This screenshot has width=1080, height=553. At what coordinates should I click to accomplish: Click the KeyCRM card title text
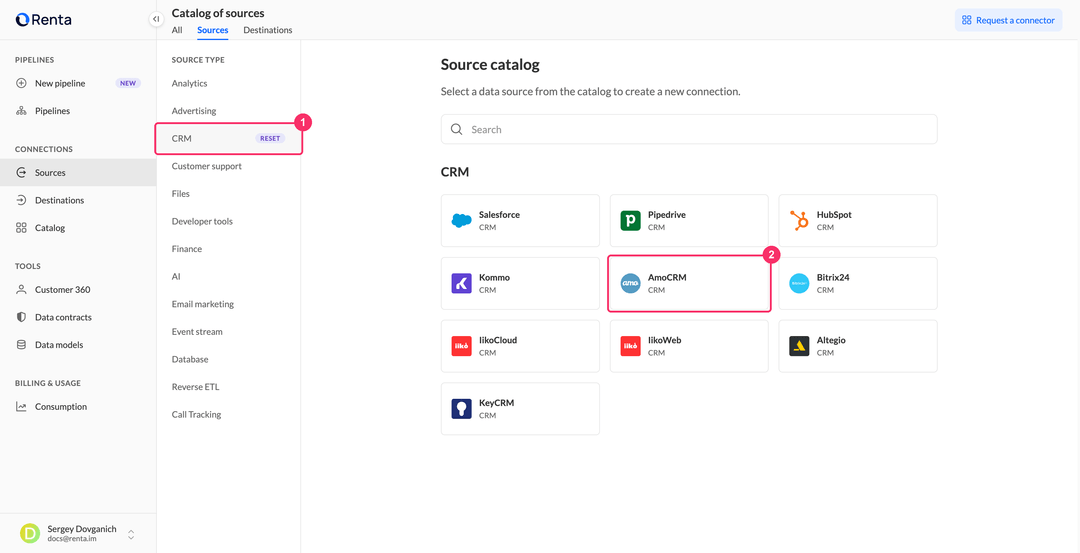pyautogui.click(x=497, y=403)
